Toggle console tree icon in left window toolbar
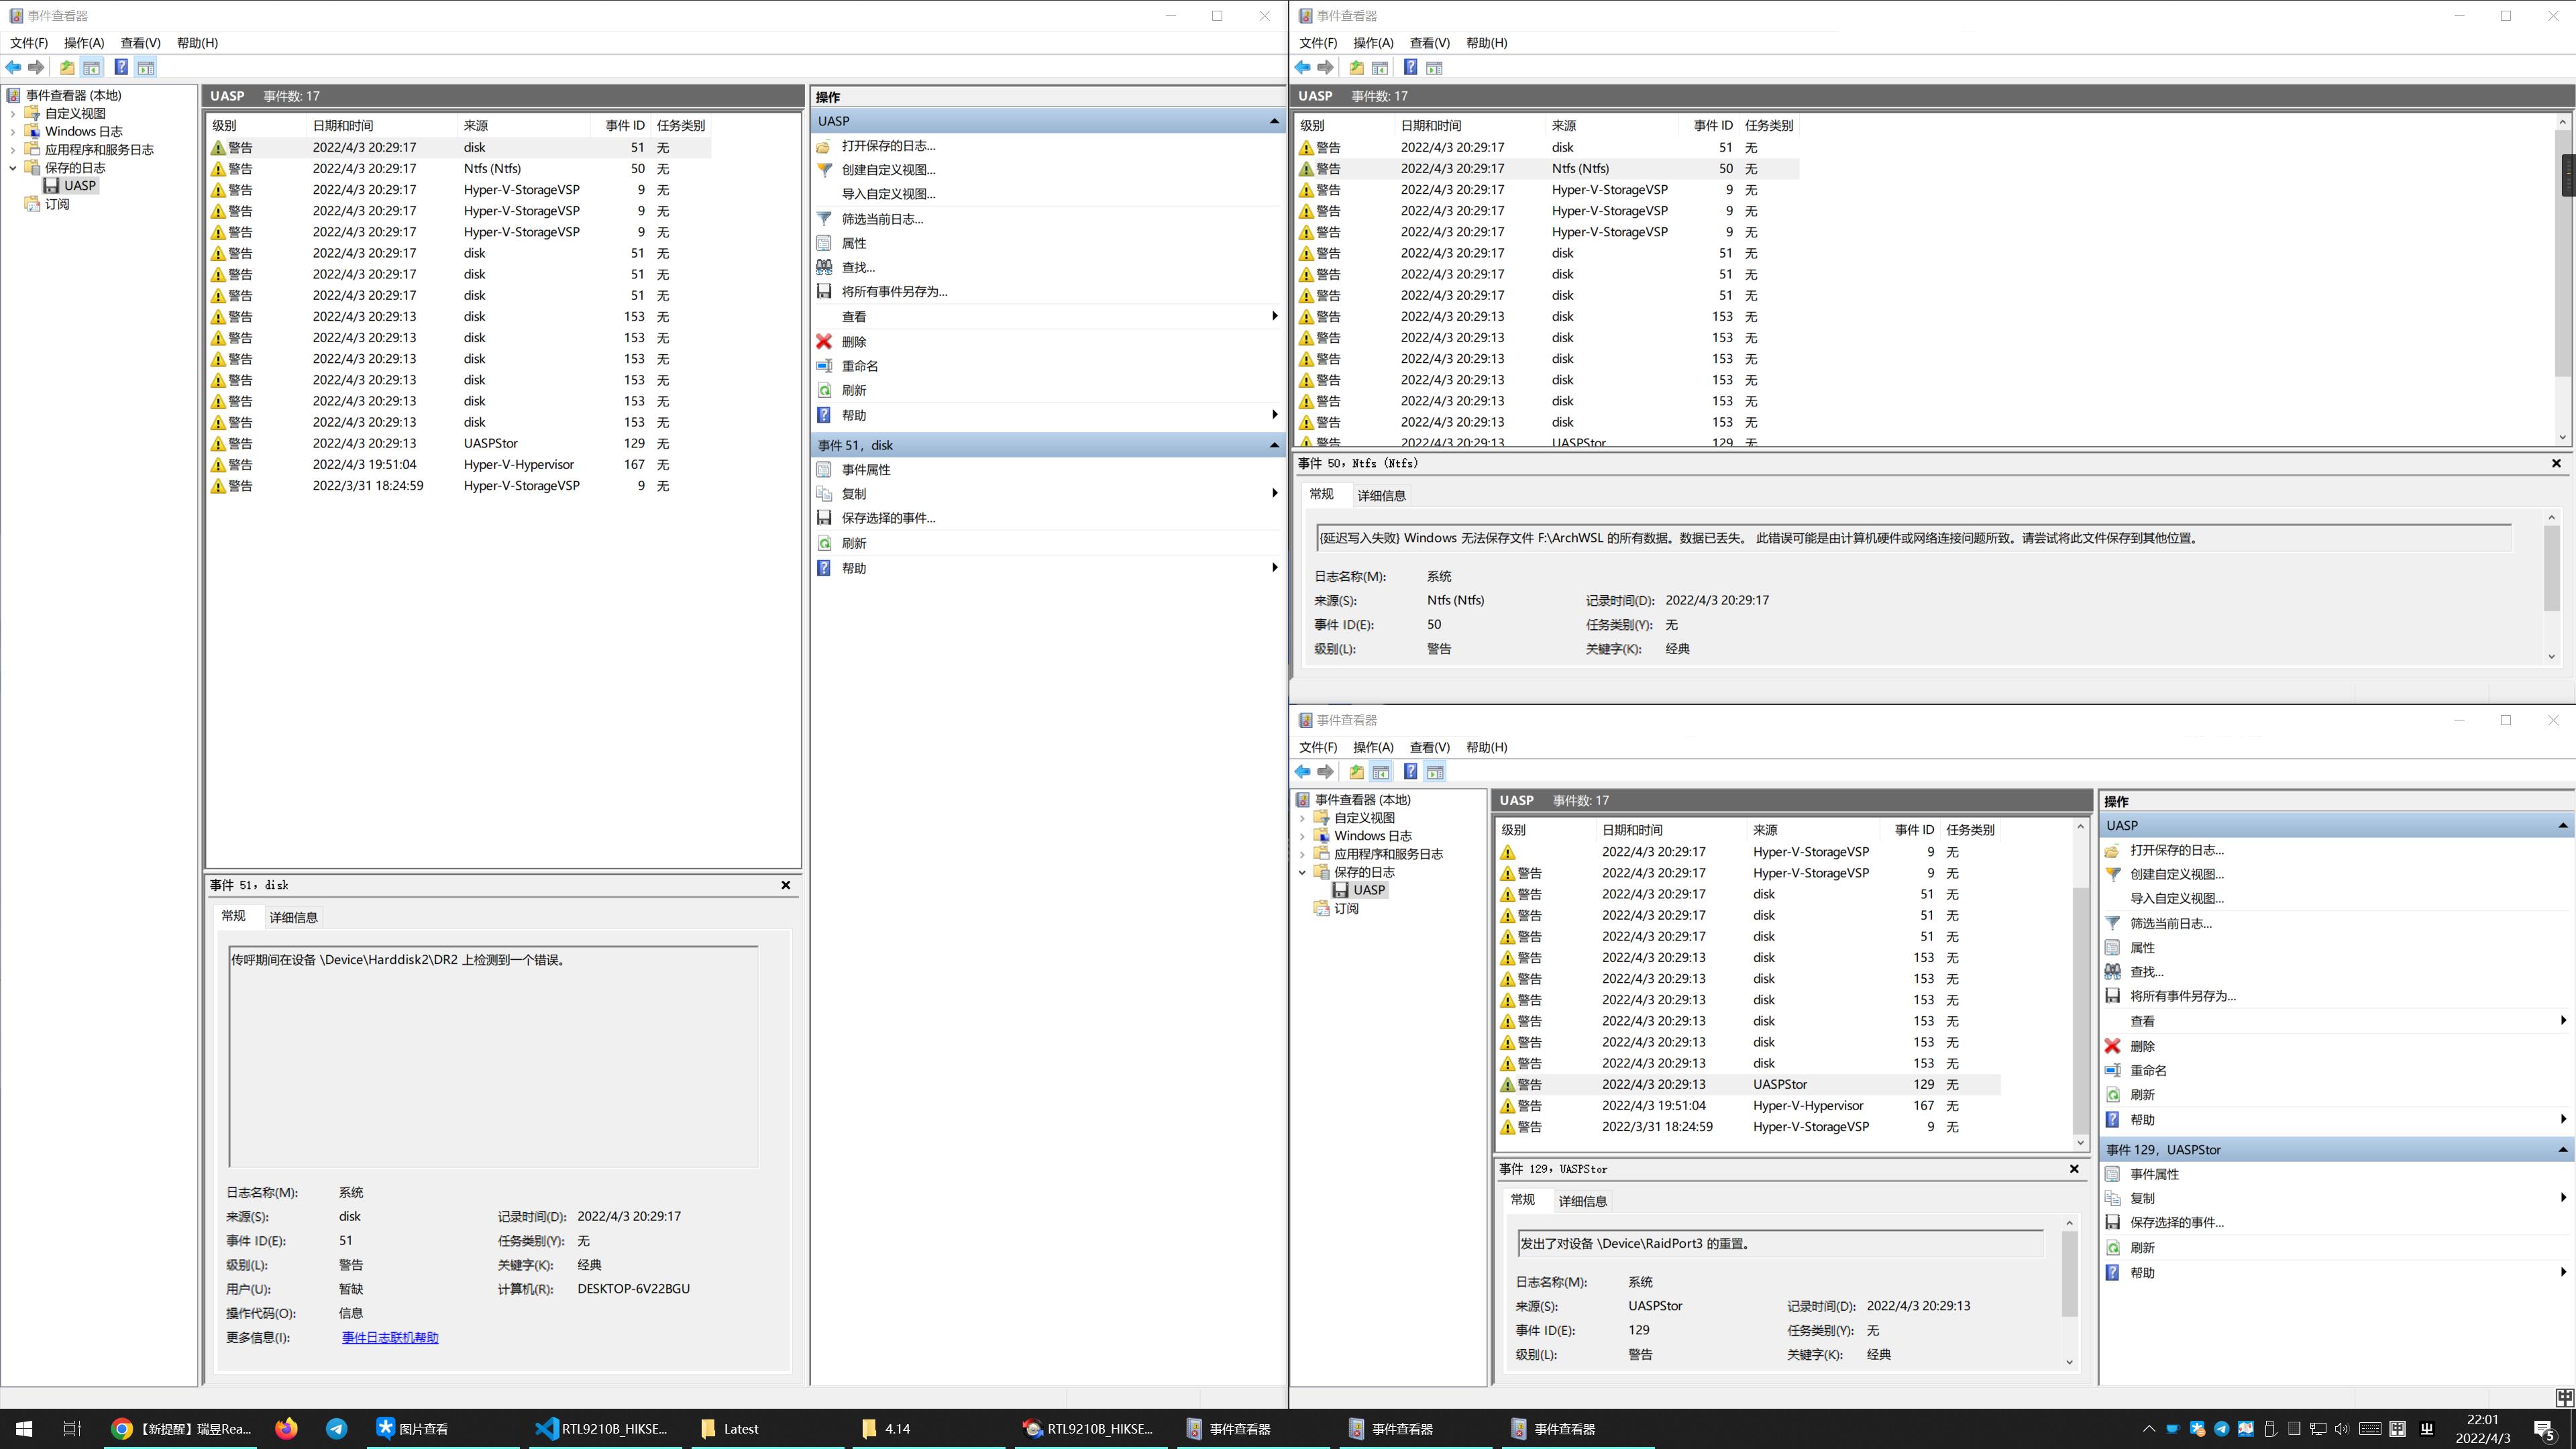The height and width of the screenshot is (1449, 2576). pyautogui.click(x=91, y=67)
